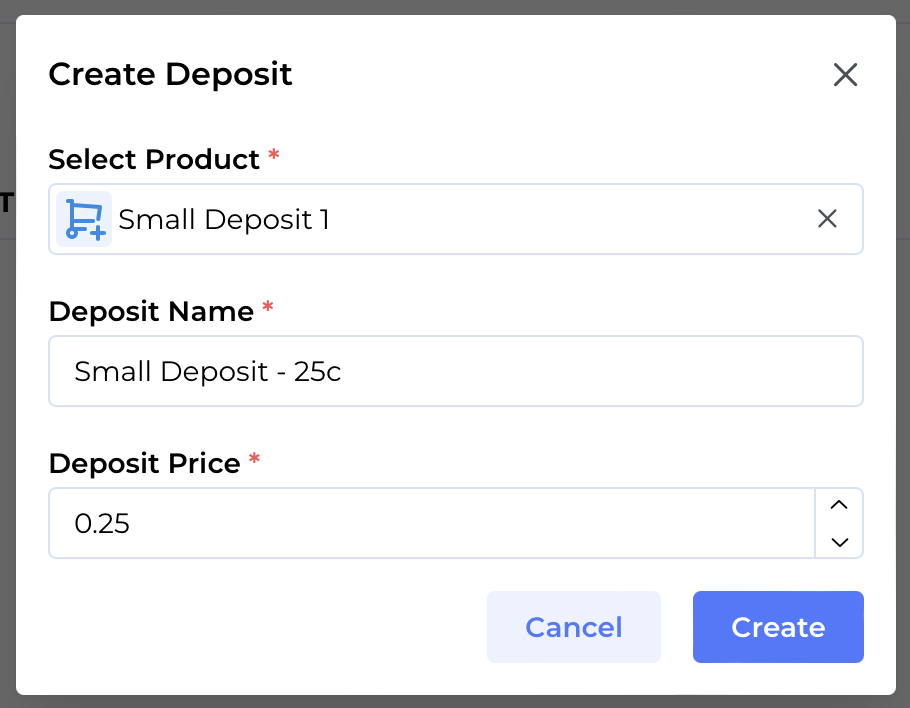Click the 0.25 value in Deposit Price

(102, 523)
